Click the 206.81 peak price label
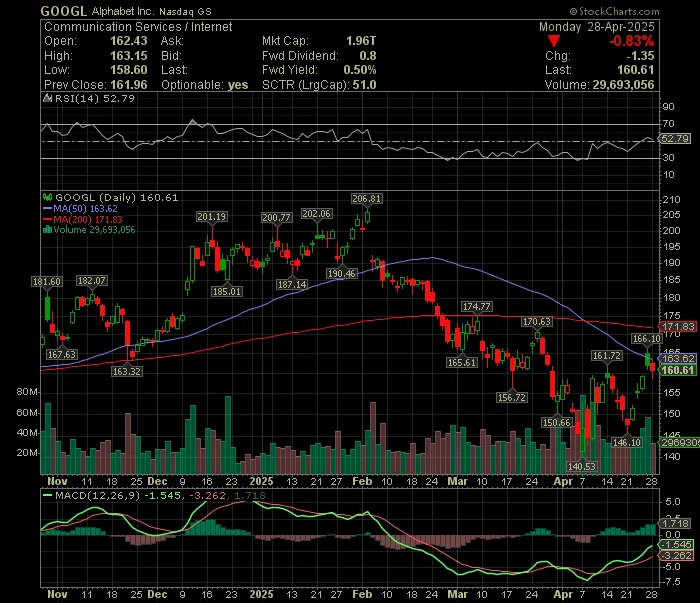 coord(367,199)
